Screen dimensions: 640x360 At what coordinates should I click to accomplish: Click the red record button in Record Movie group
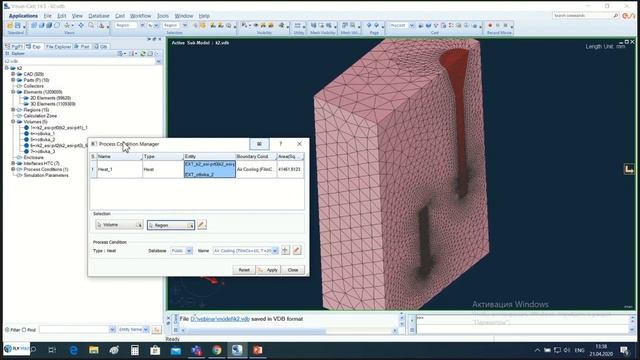pyautogui.click(x=490, y=25)
